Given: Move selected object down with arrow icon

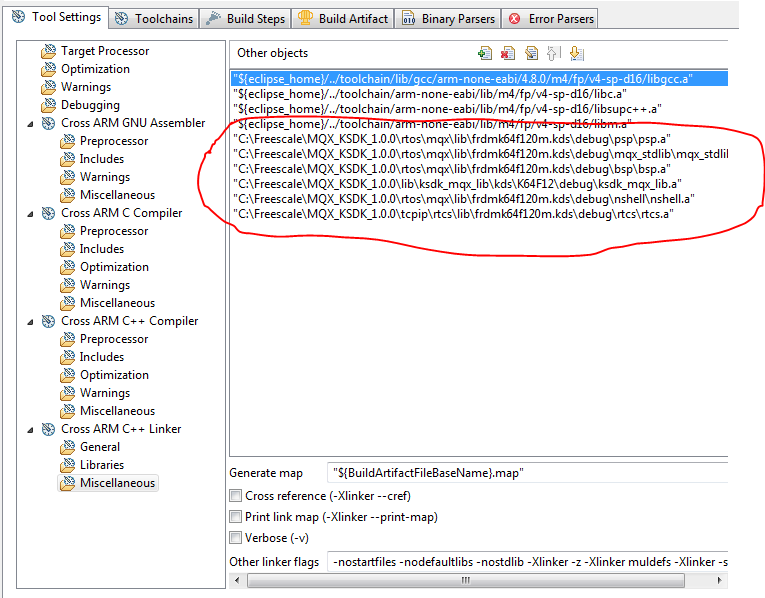Looking at the screenshot, I should point(576,53).
